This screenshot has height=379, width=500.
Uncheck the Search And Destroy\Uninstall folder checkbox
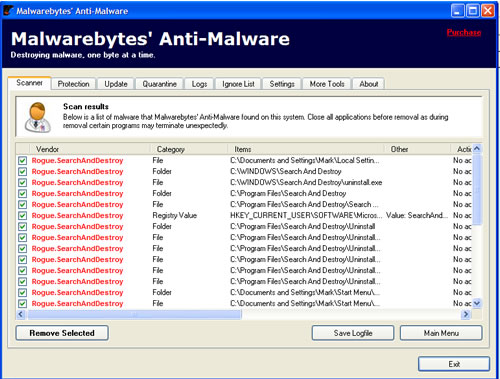point(22,227)
